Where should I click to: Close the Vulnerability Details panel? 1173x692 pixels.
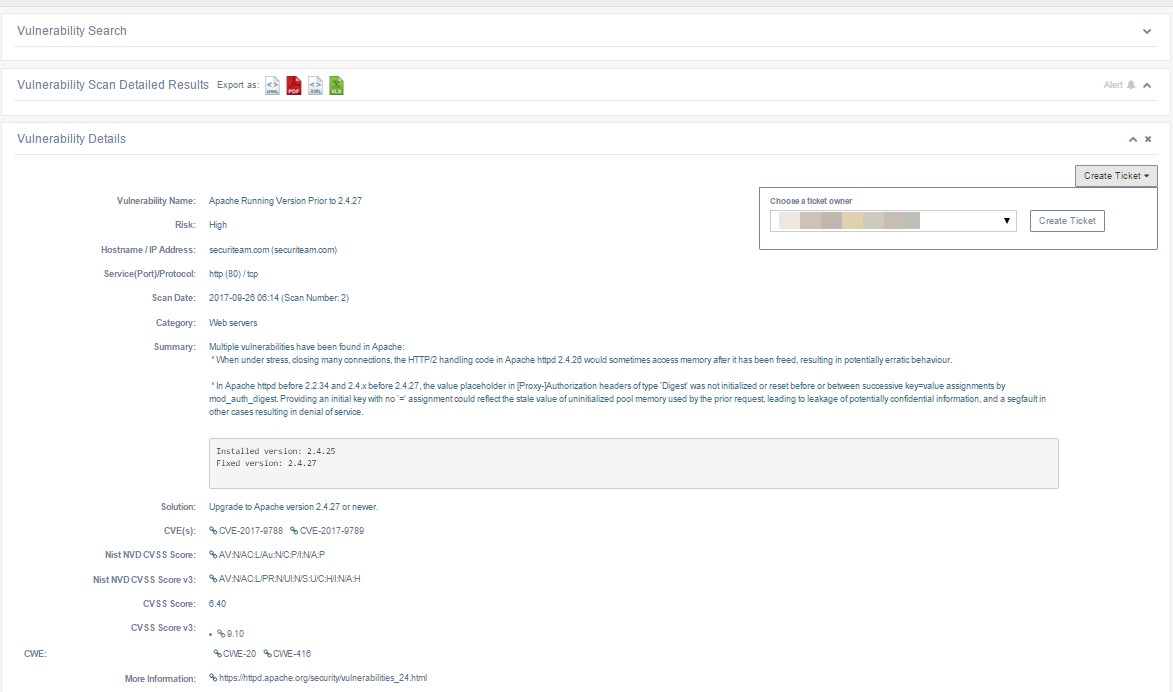[1148, 140]
